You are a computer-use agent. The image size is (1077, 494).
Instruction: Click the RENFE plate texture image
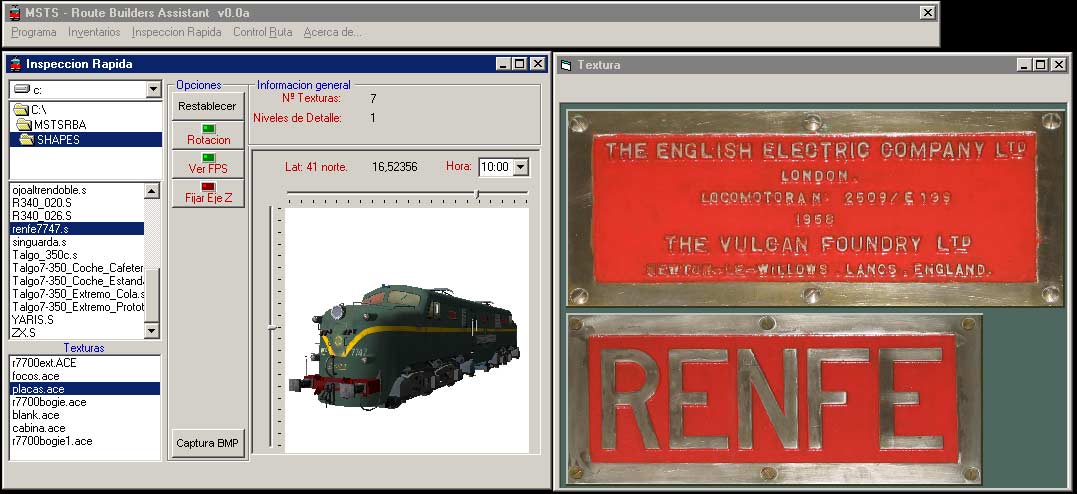(774, 399)
